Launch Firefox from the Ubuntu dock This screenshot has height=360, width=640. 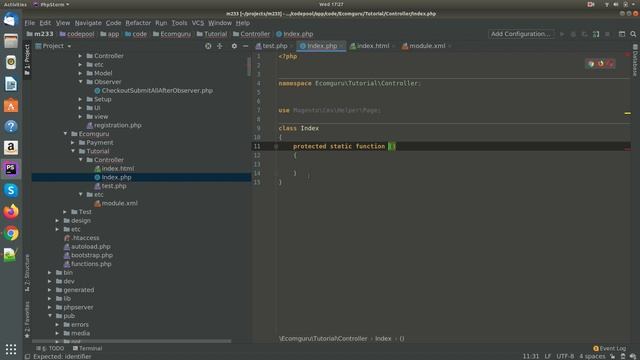pos(11,212)
